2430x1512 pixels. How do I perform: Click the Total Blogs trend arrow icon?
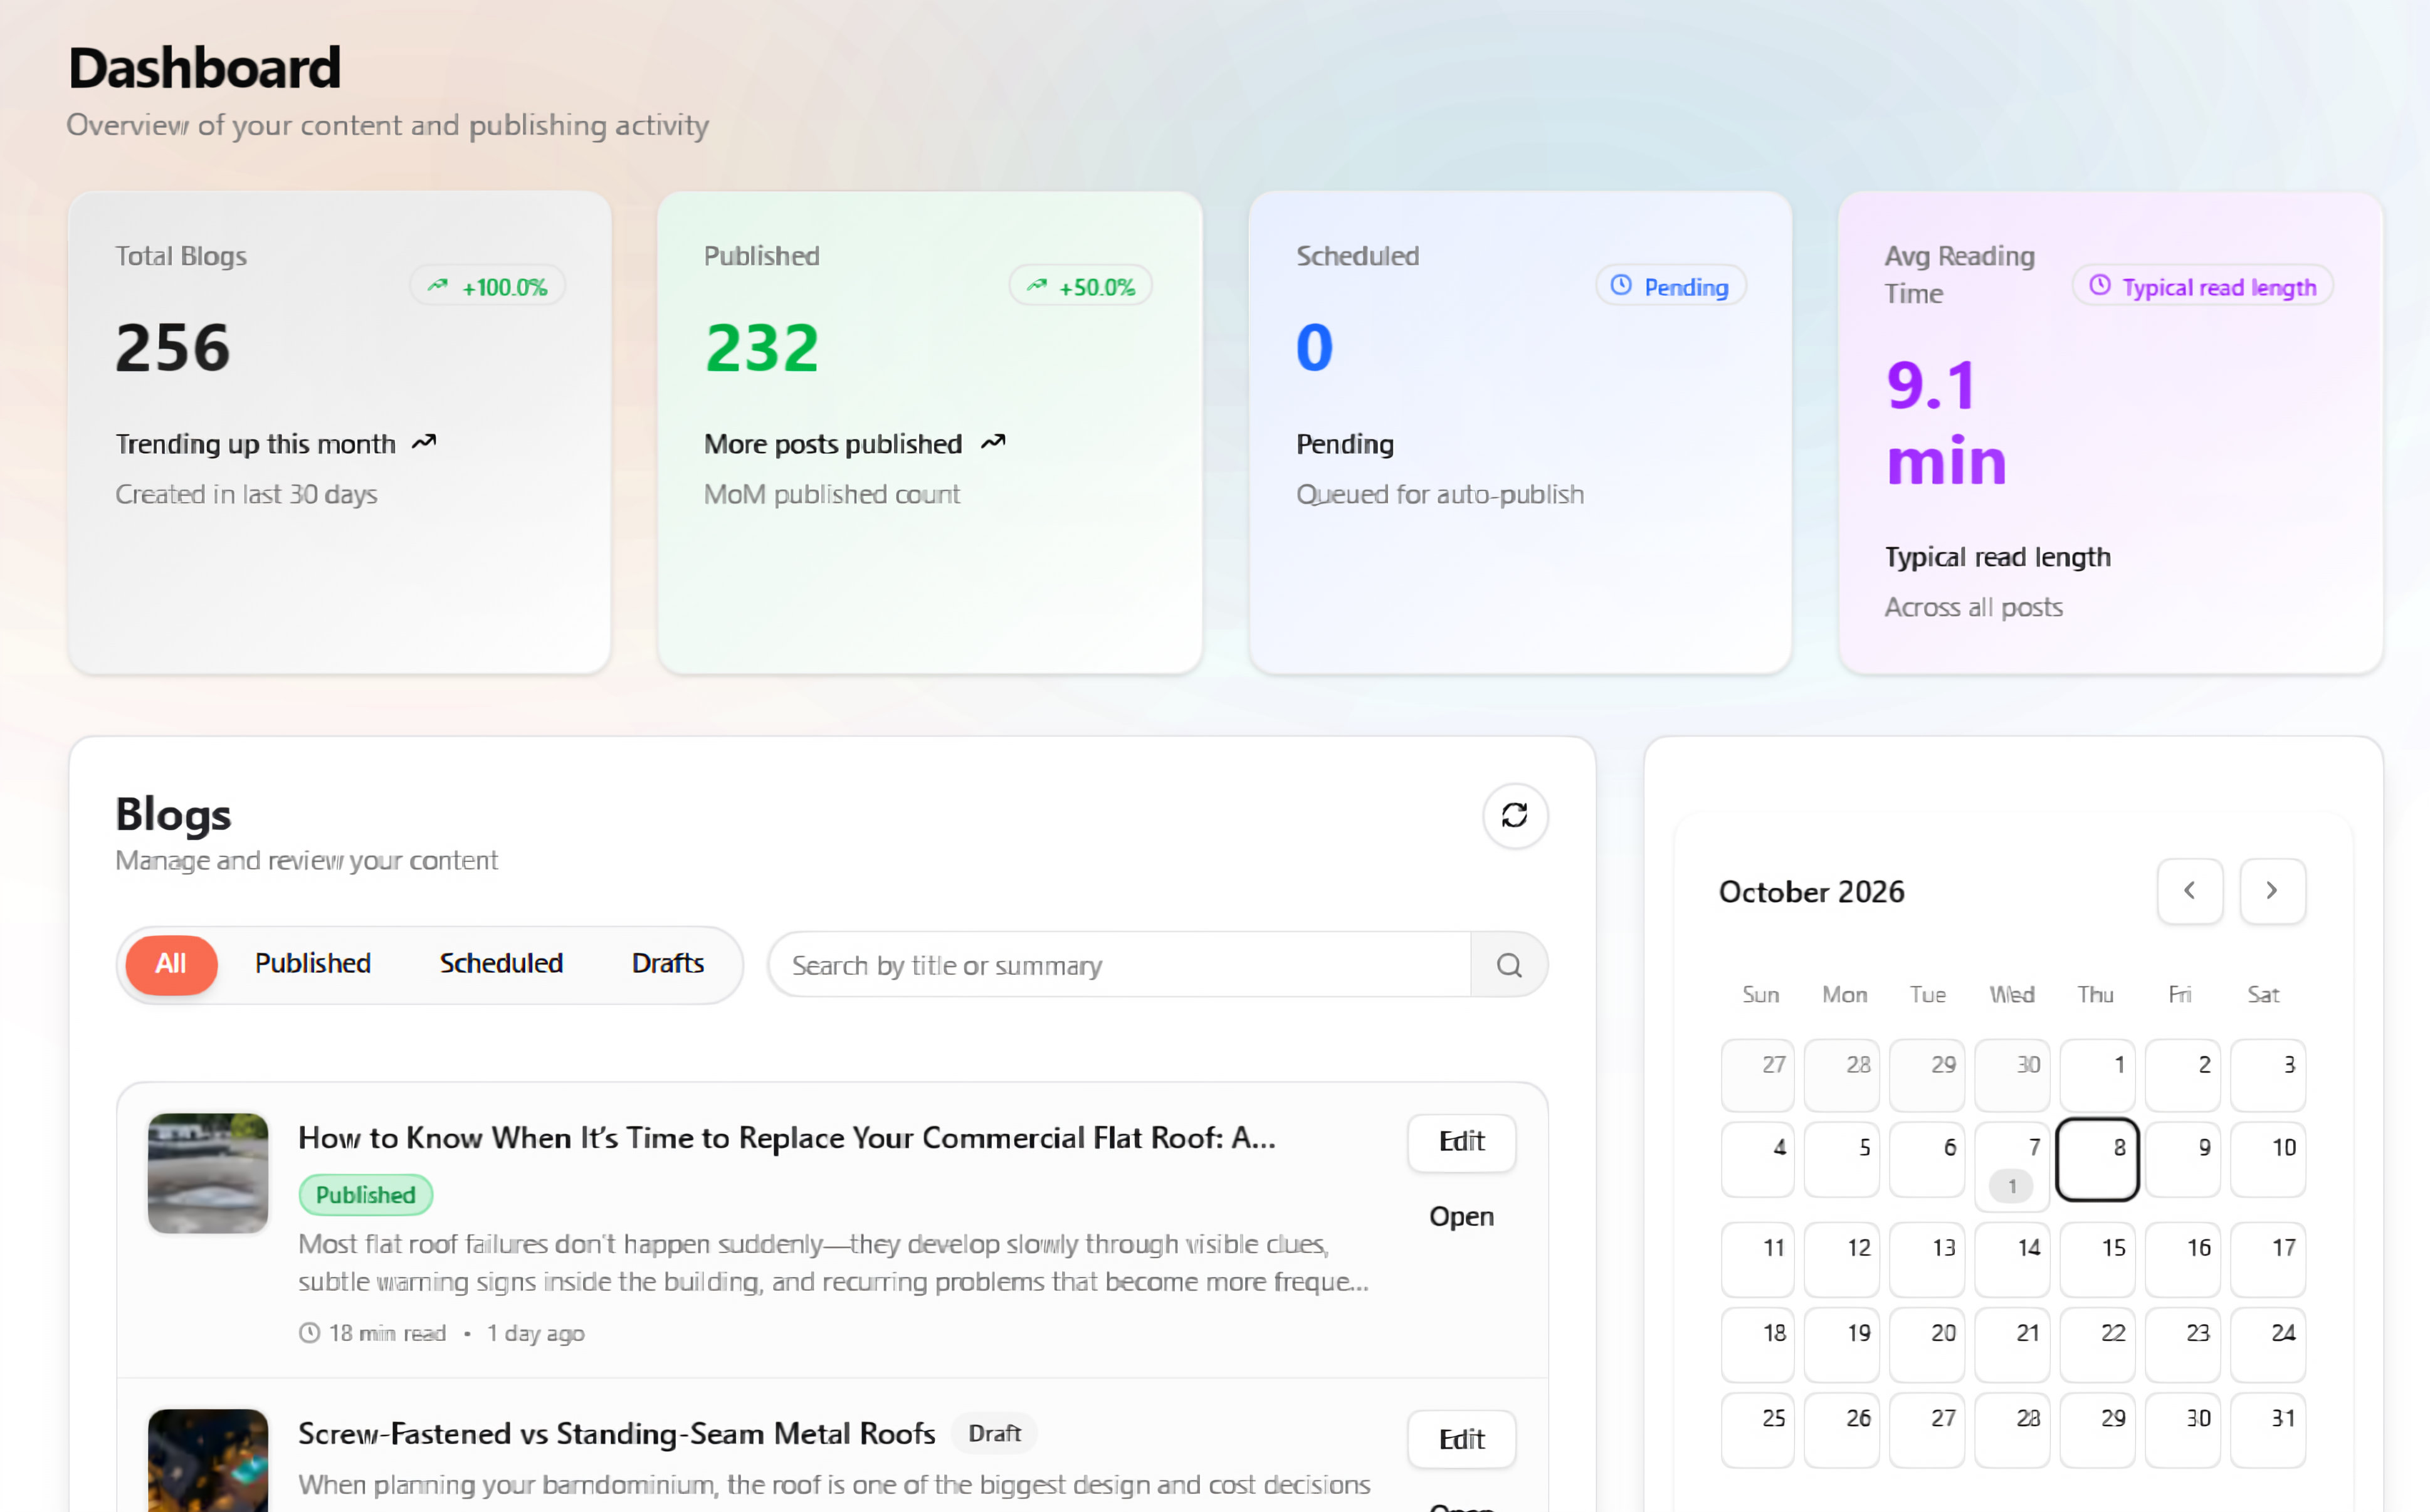(x=437, y=286)
